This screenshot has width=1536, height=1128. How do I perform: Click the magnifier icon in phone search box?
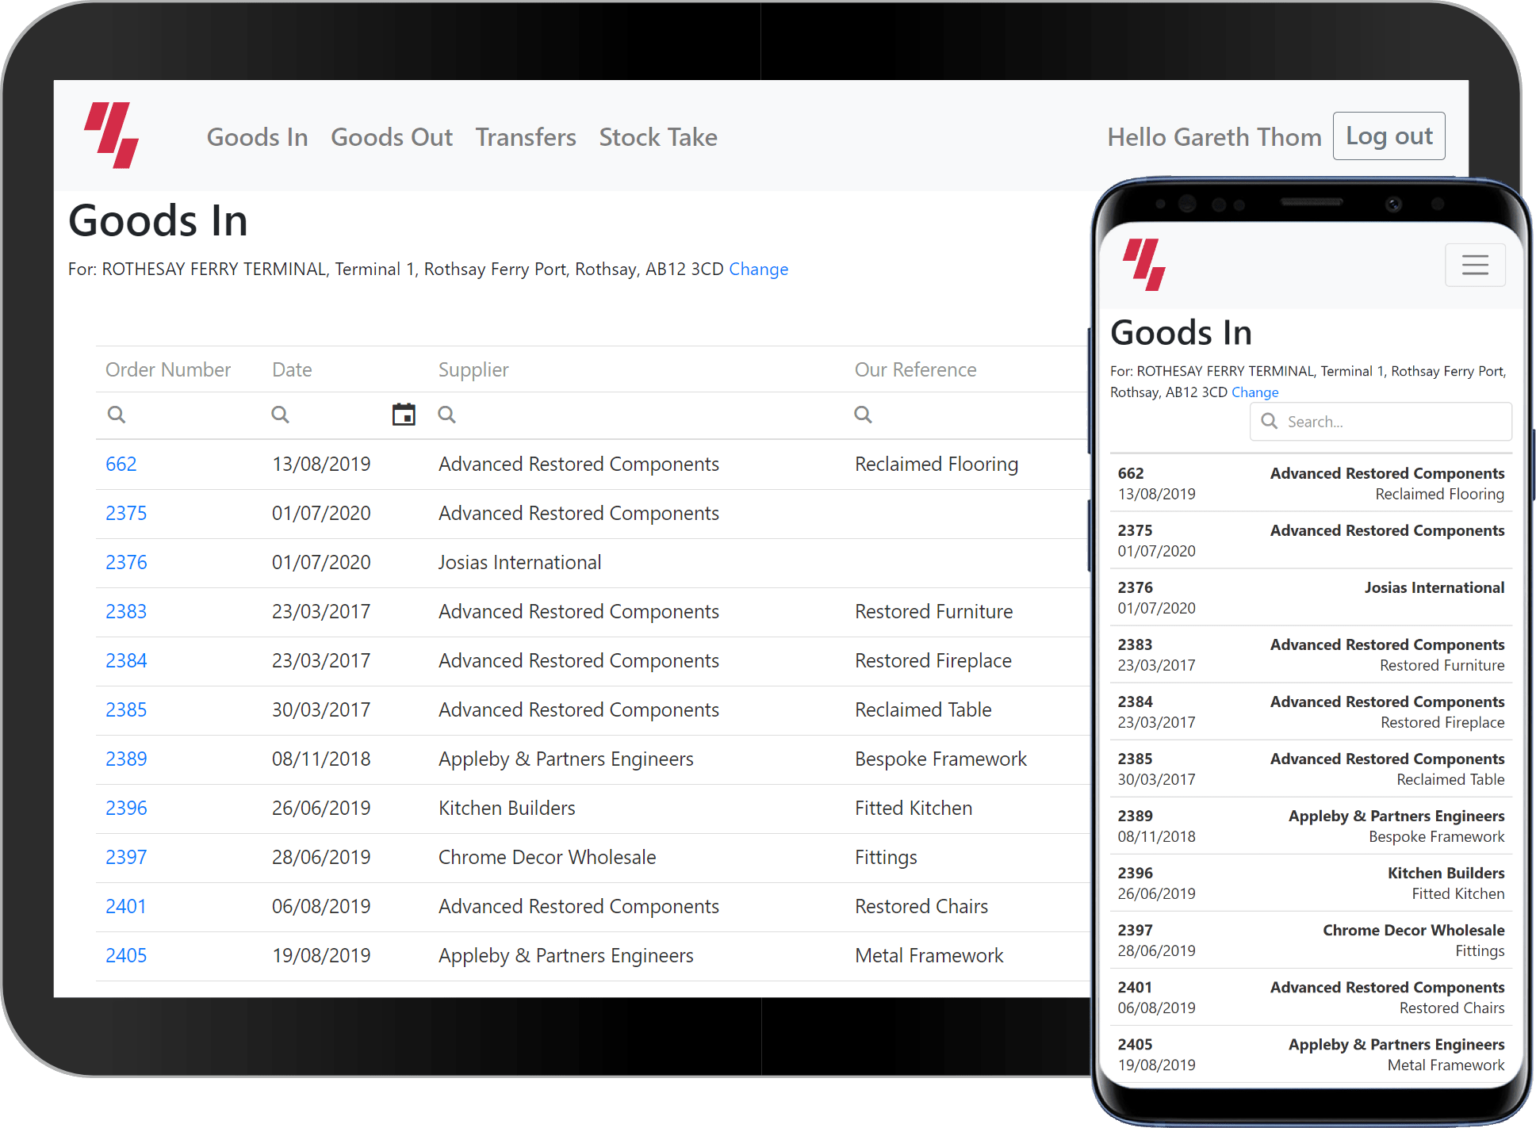click(1269, 422)
